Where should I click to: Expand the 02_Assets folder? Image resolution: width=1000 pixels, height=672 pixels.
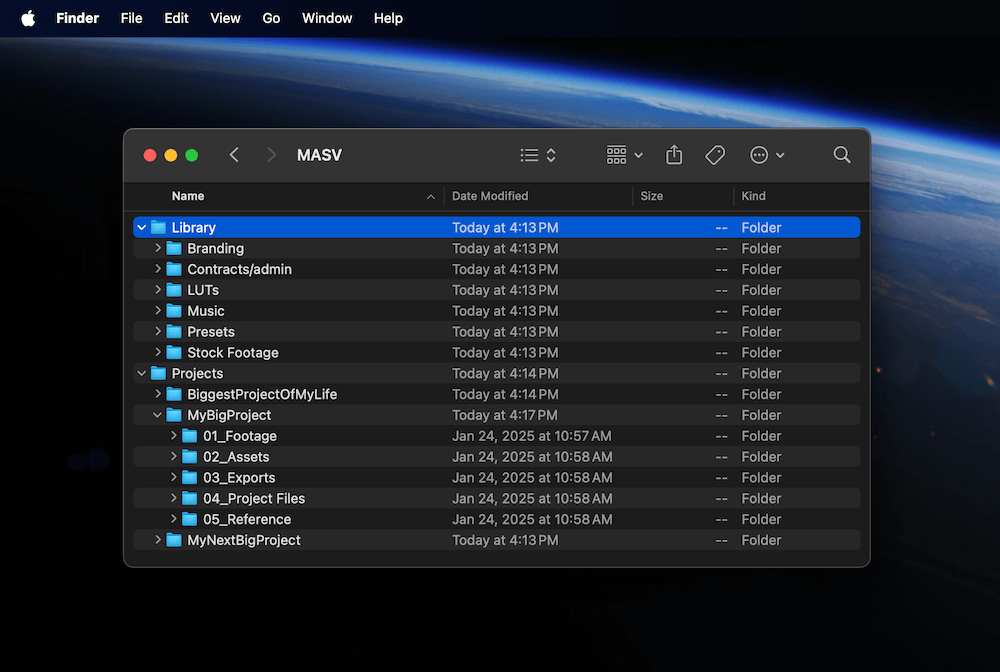click(x=173, y=457)
